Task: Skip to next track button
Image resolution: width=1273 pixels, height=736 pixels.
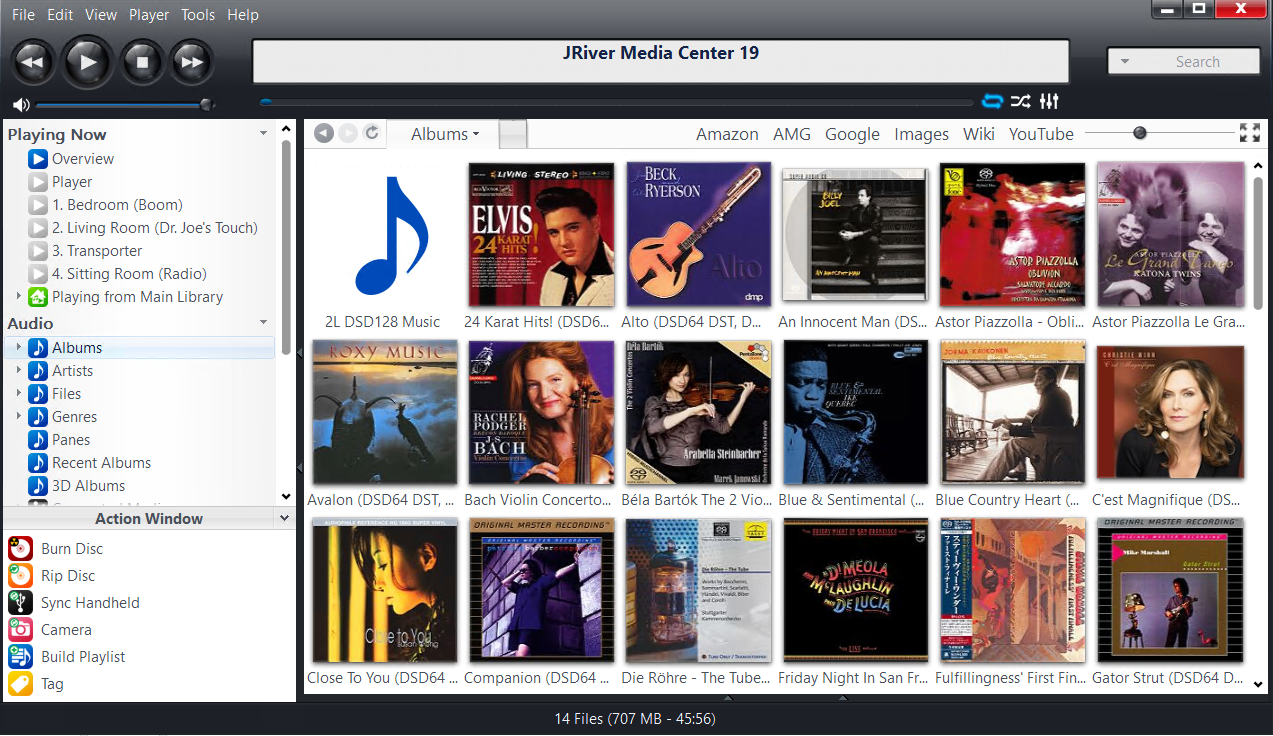Action: tap(190, 62)
